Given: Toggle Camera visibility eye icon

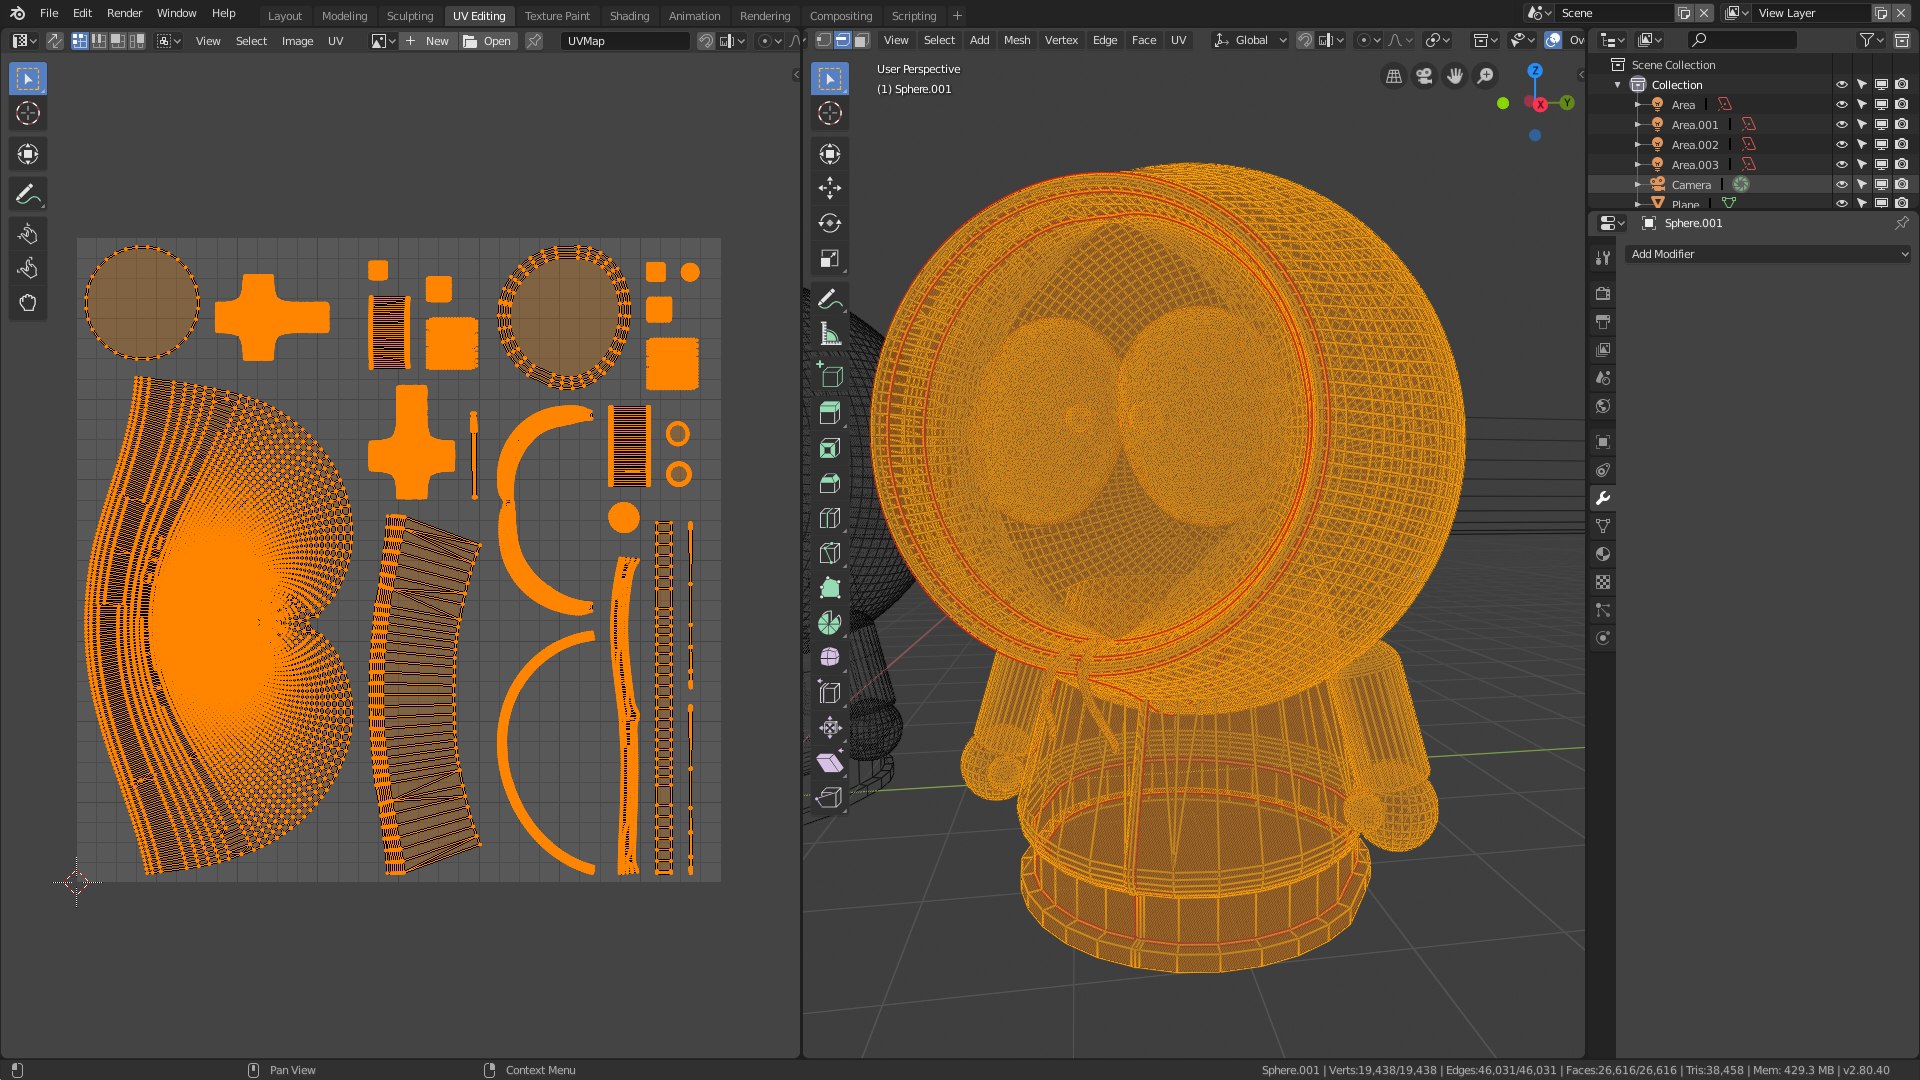Looking at the screenshot, I should [1841, 185].
